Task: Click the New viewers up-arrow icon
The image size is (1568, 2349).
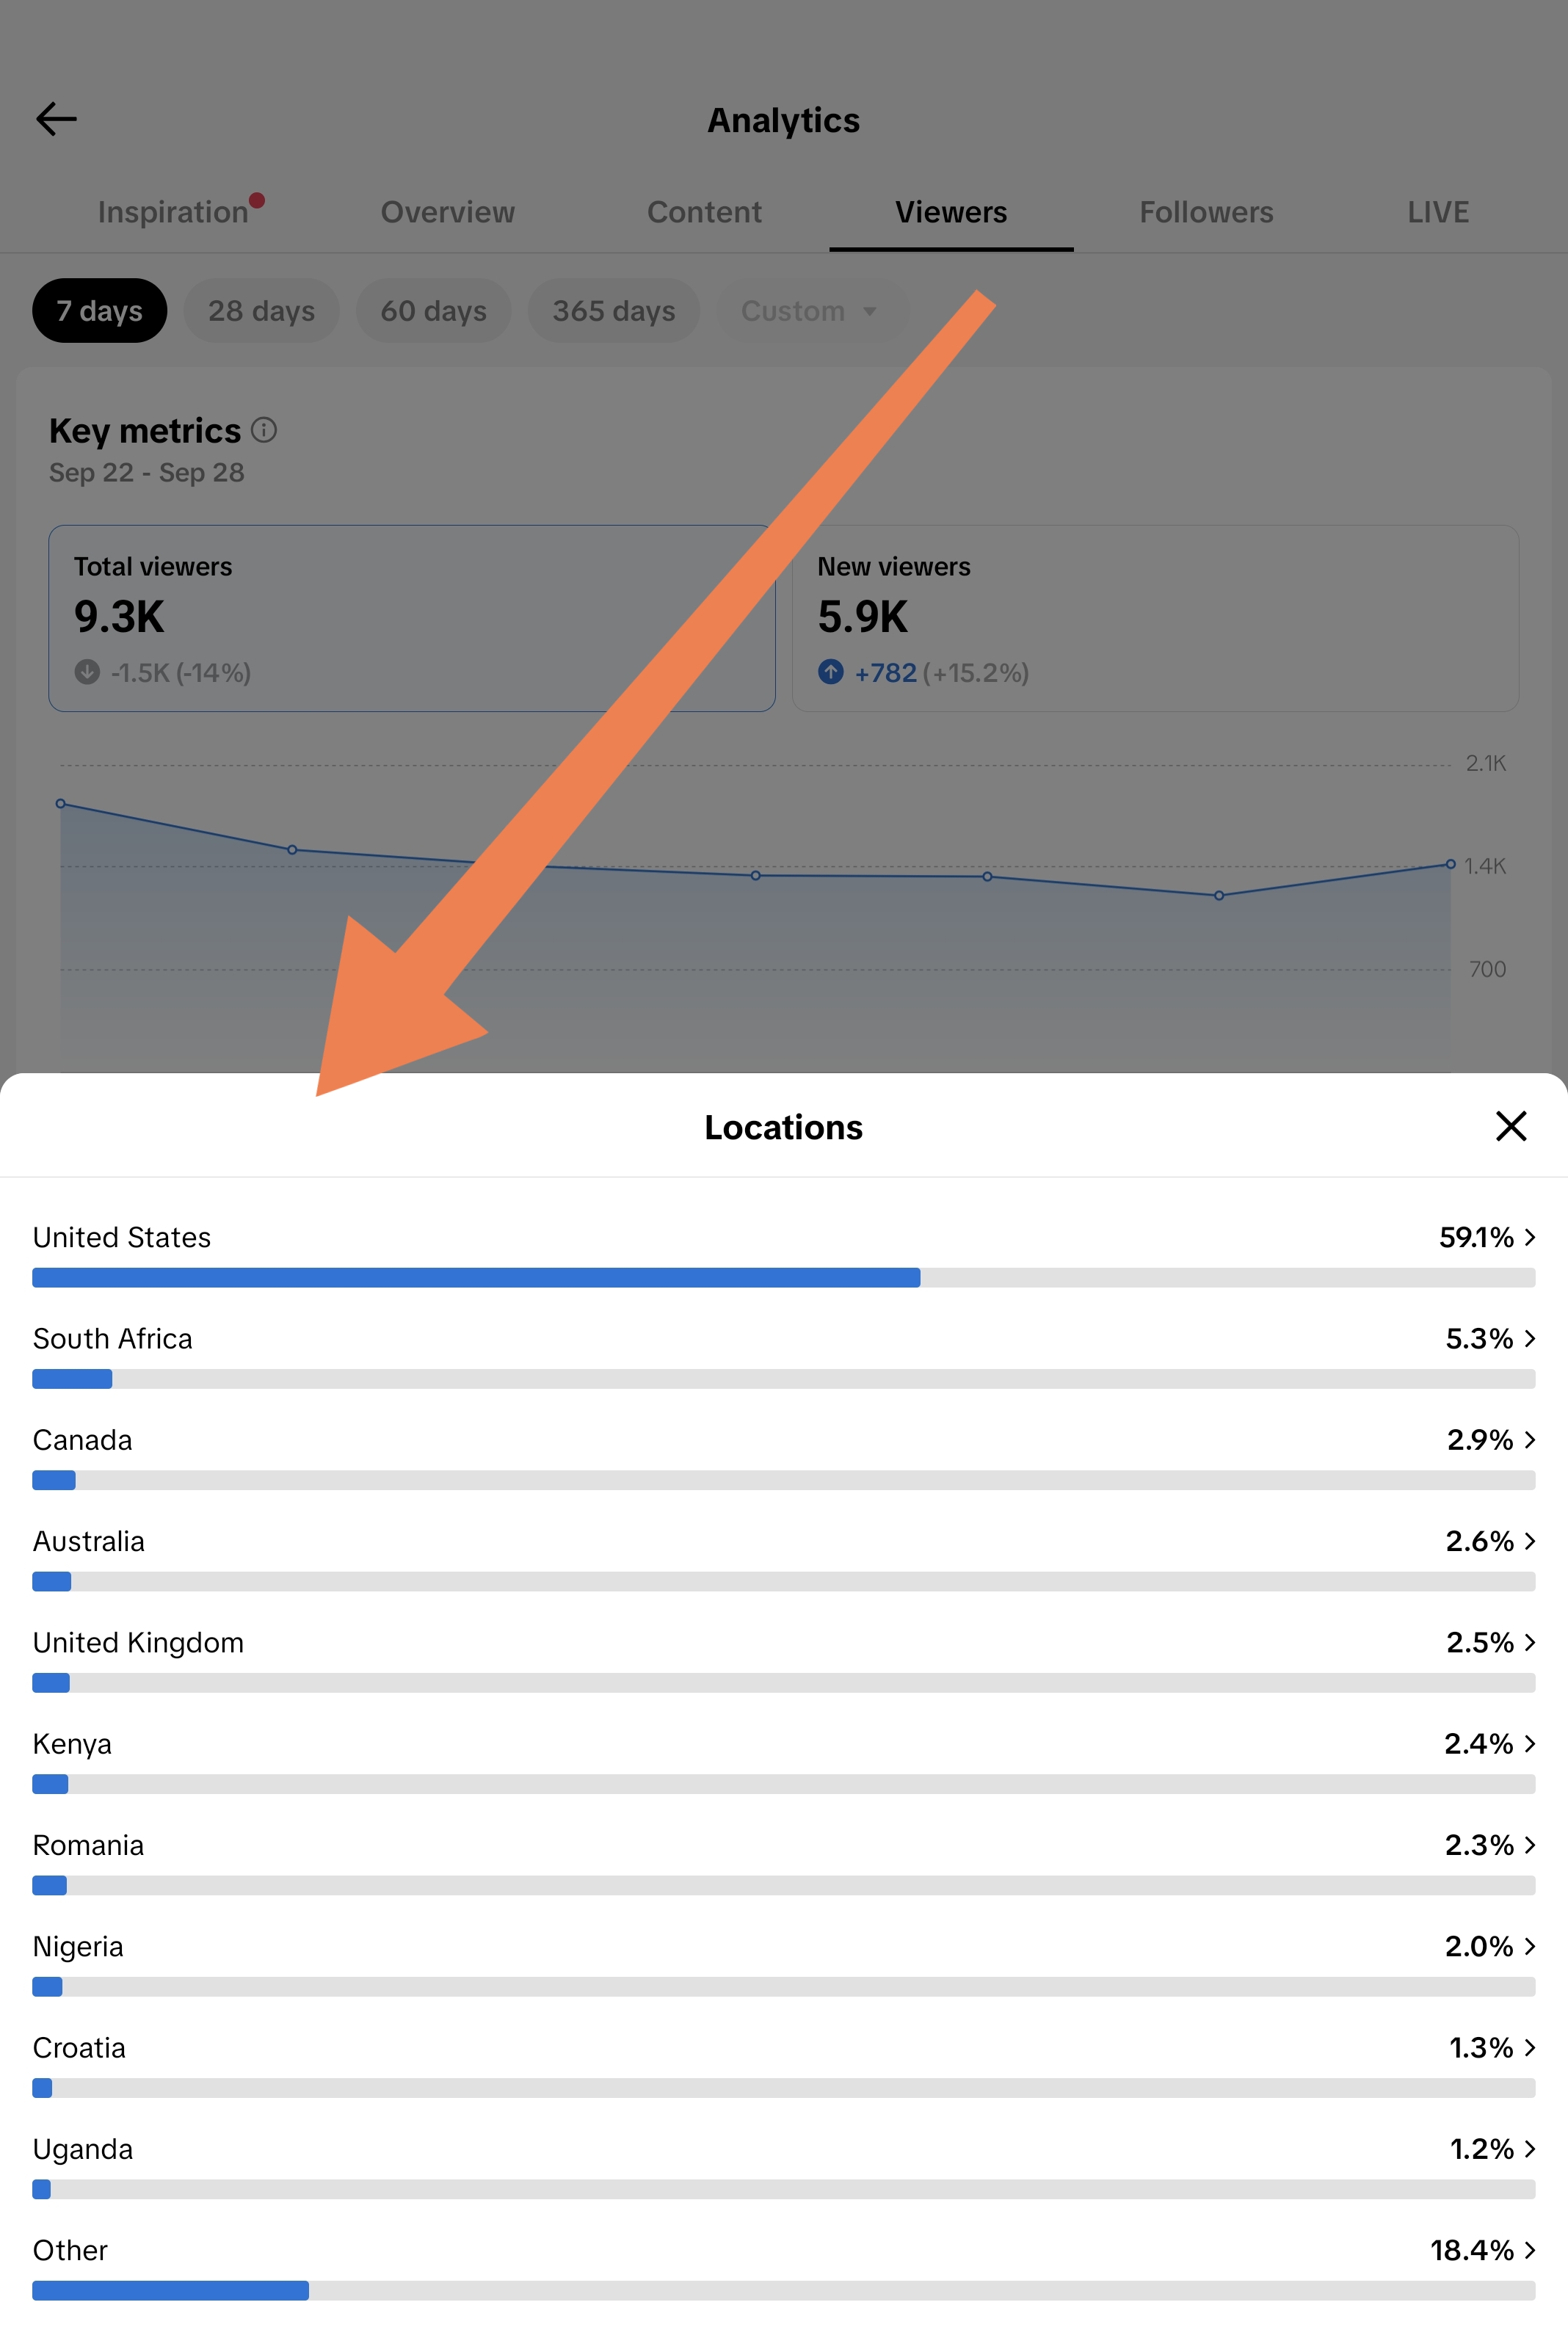Action: 830,672
